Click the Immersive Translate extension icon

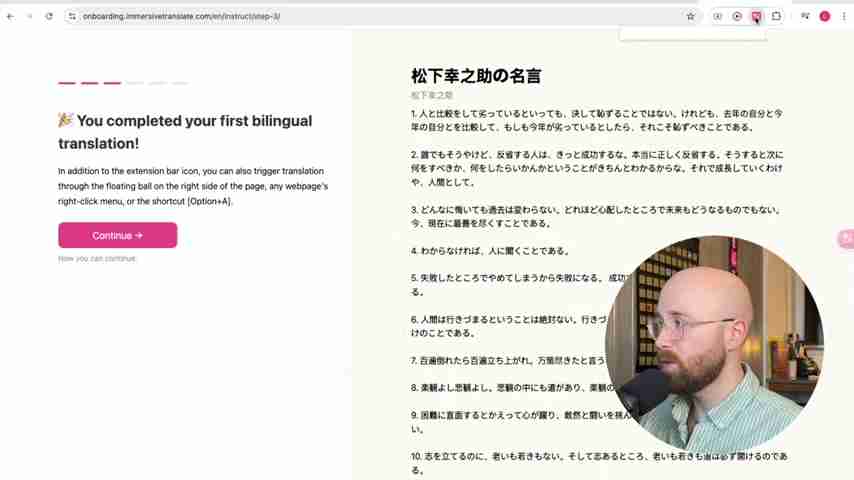(x=757, y=16)
